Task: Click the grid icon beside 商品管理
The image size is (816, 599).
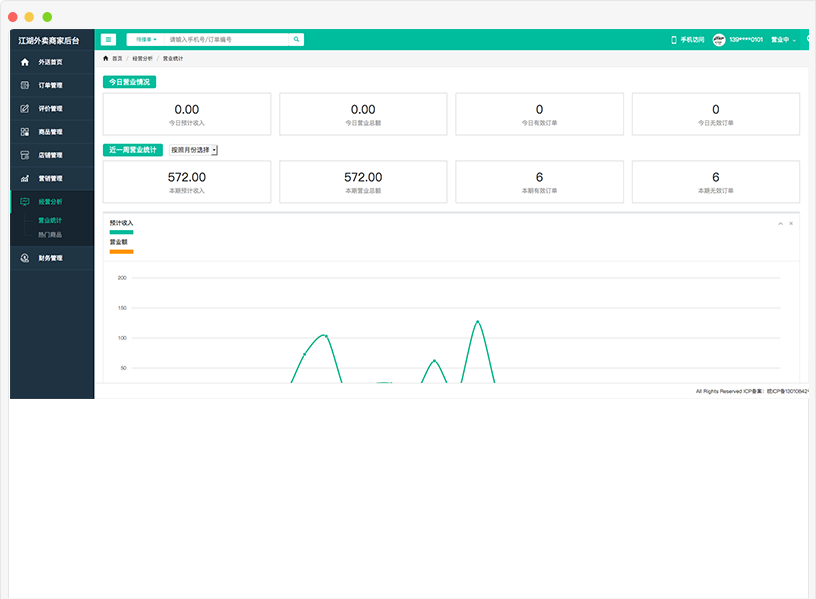Action: click(x=24, y=132)
